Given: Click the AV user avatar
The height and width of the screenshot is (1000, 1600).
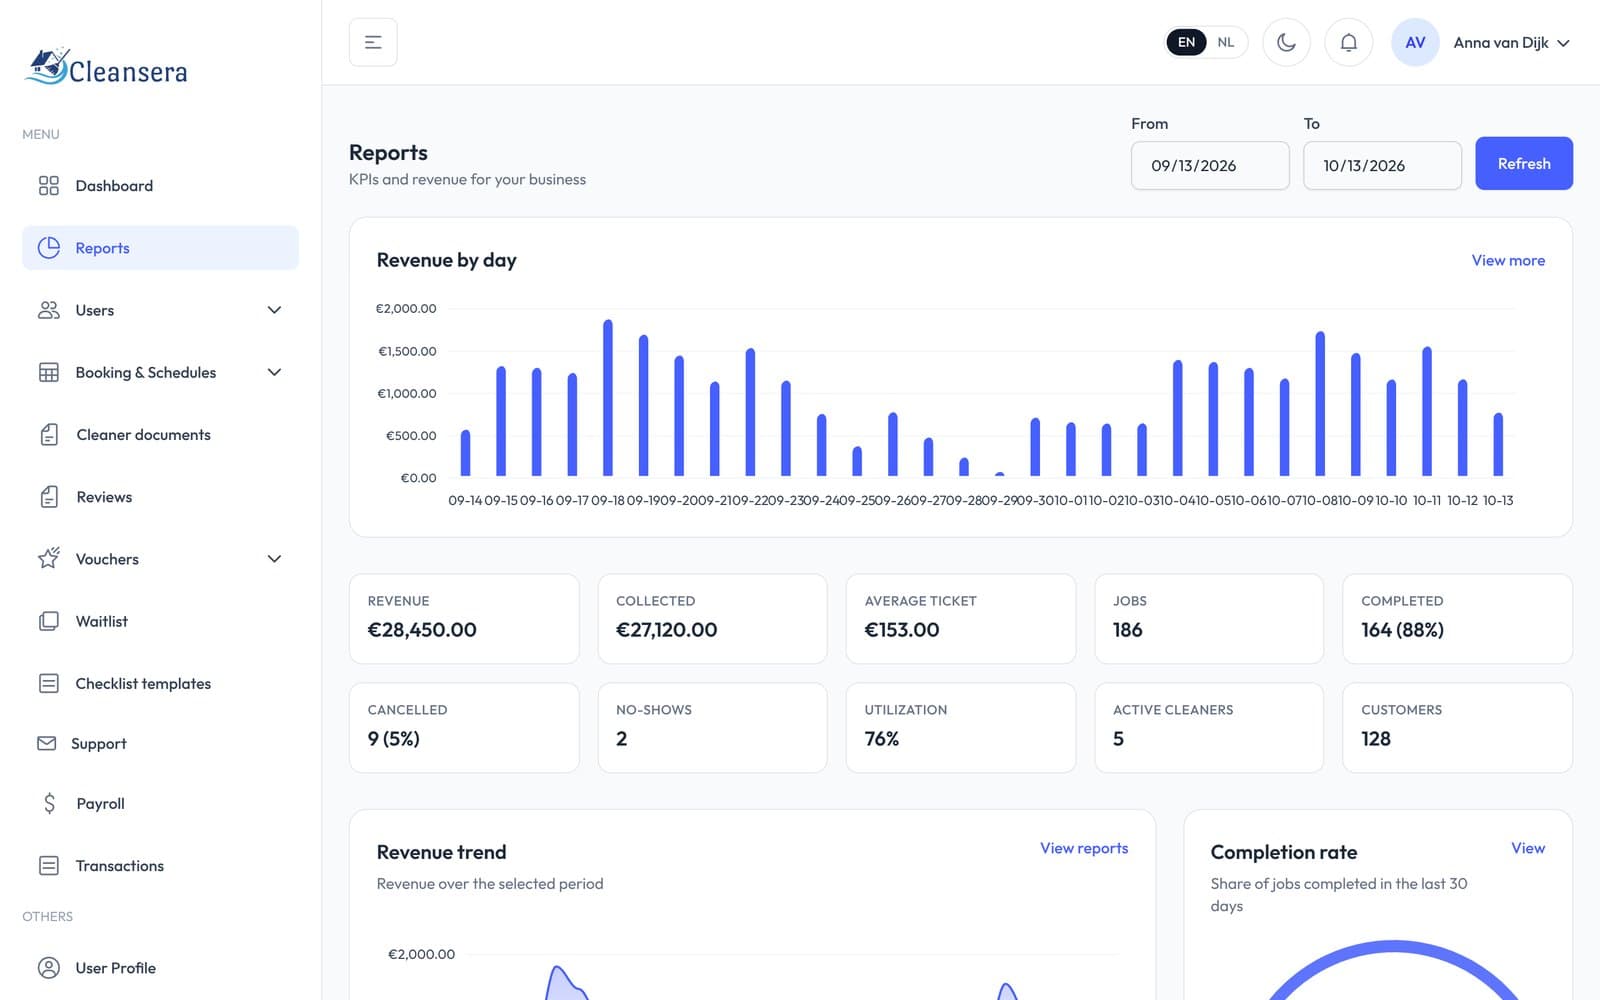Looking at the screenshot, I should (1415, 42).
